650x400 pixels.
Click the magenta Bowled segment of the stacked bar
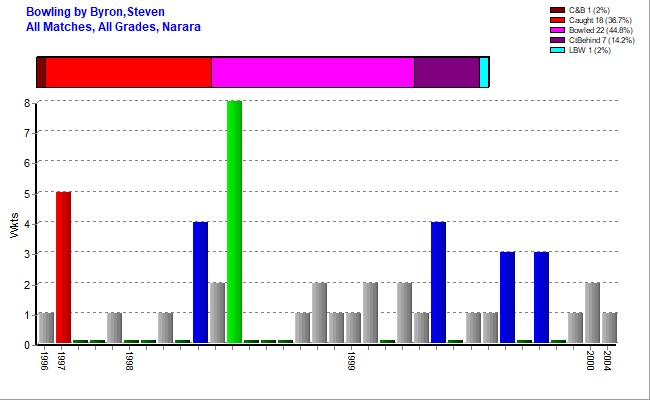click(x=313, y=73)
